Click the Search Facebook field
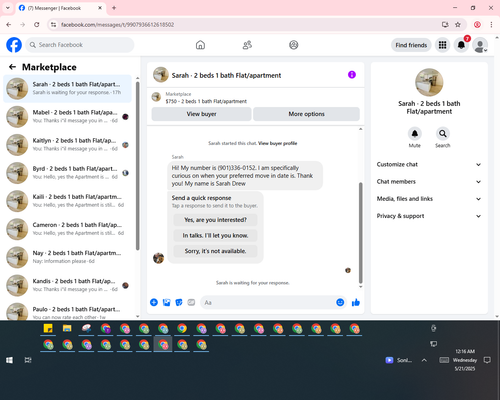Viewport: 500px width, 400px height. pos(80,45)
